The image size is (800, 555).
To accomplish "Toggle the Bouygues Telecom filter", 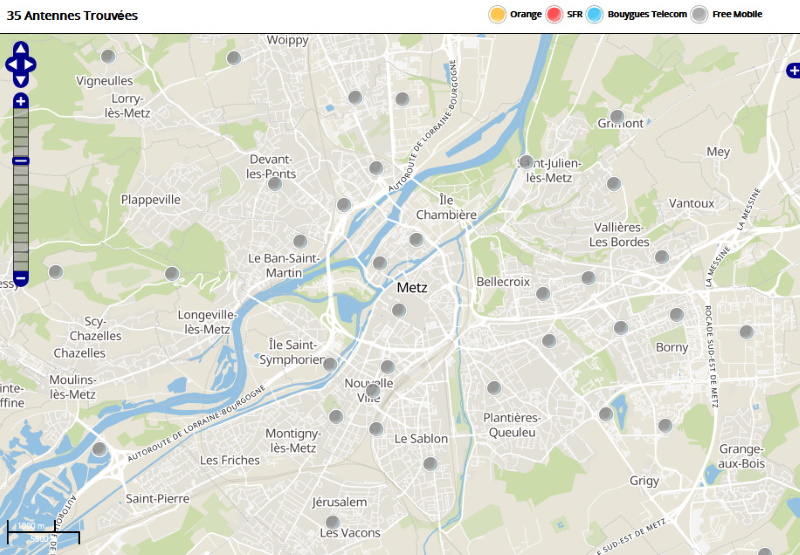I will 595,14.
